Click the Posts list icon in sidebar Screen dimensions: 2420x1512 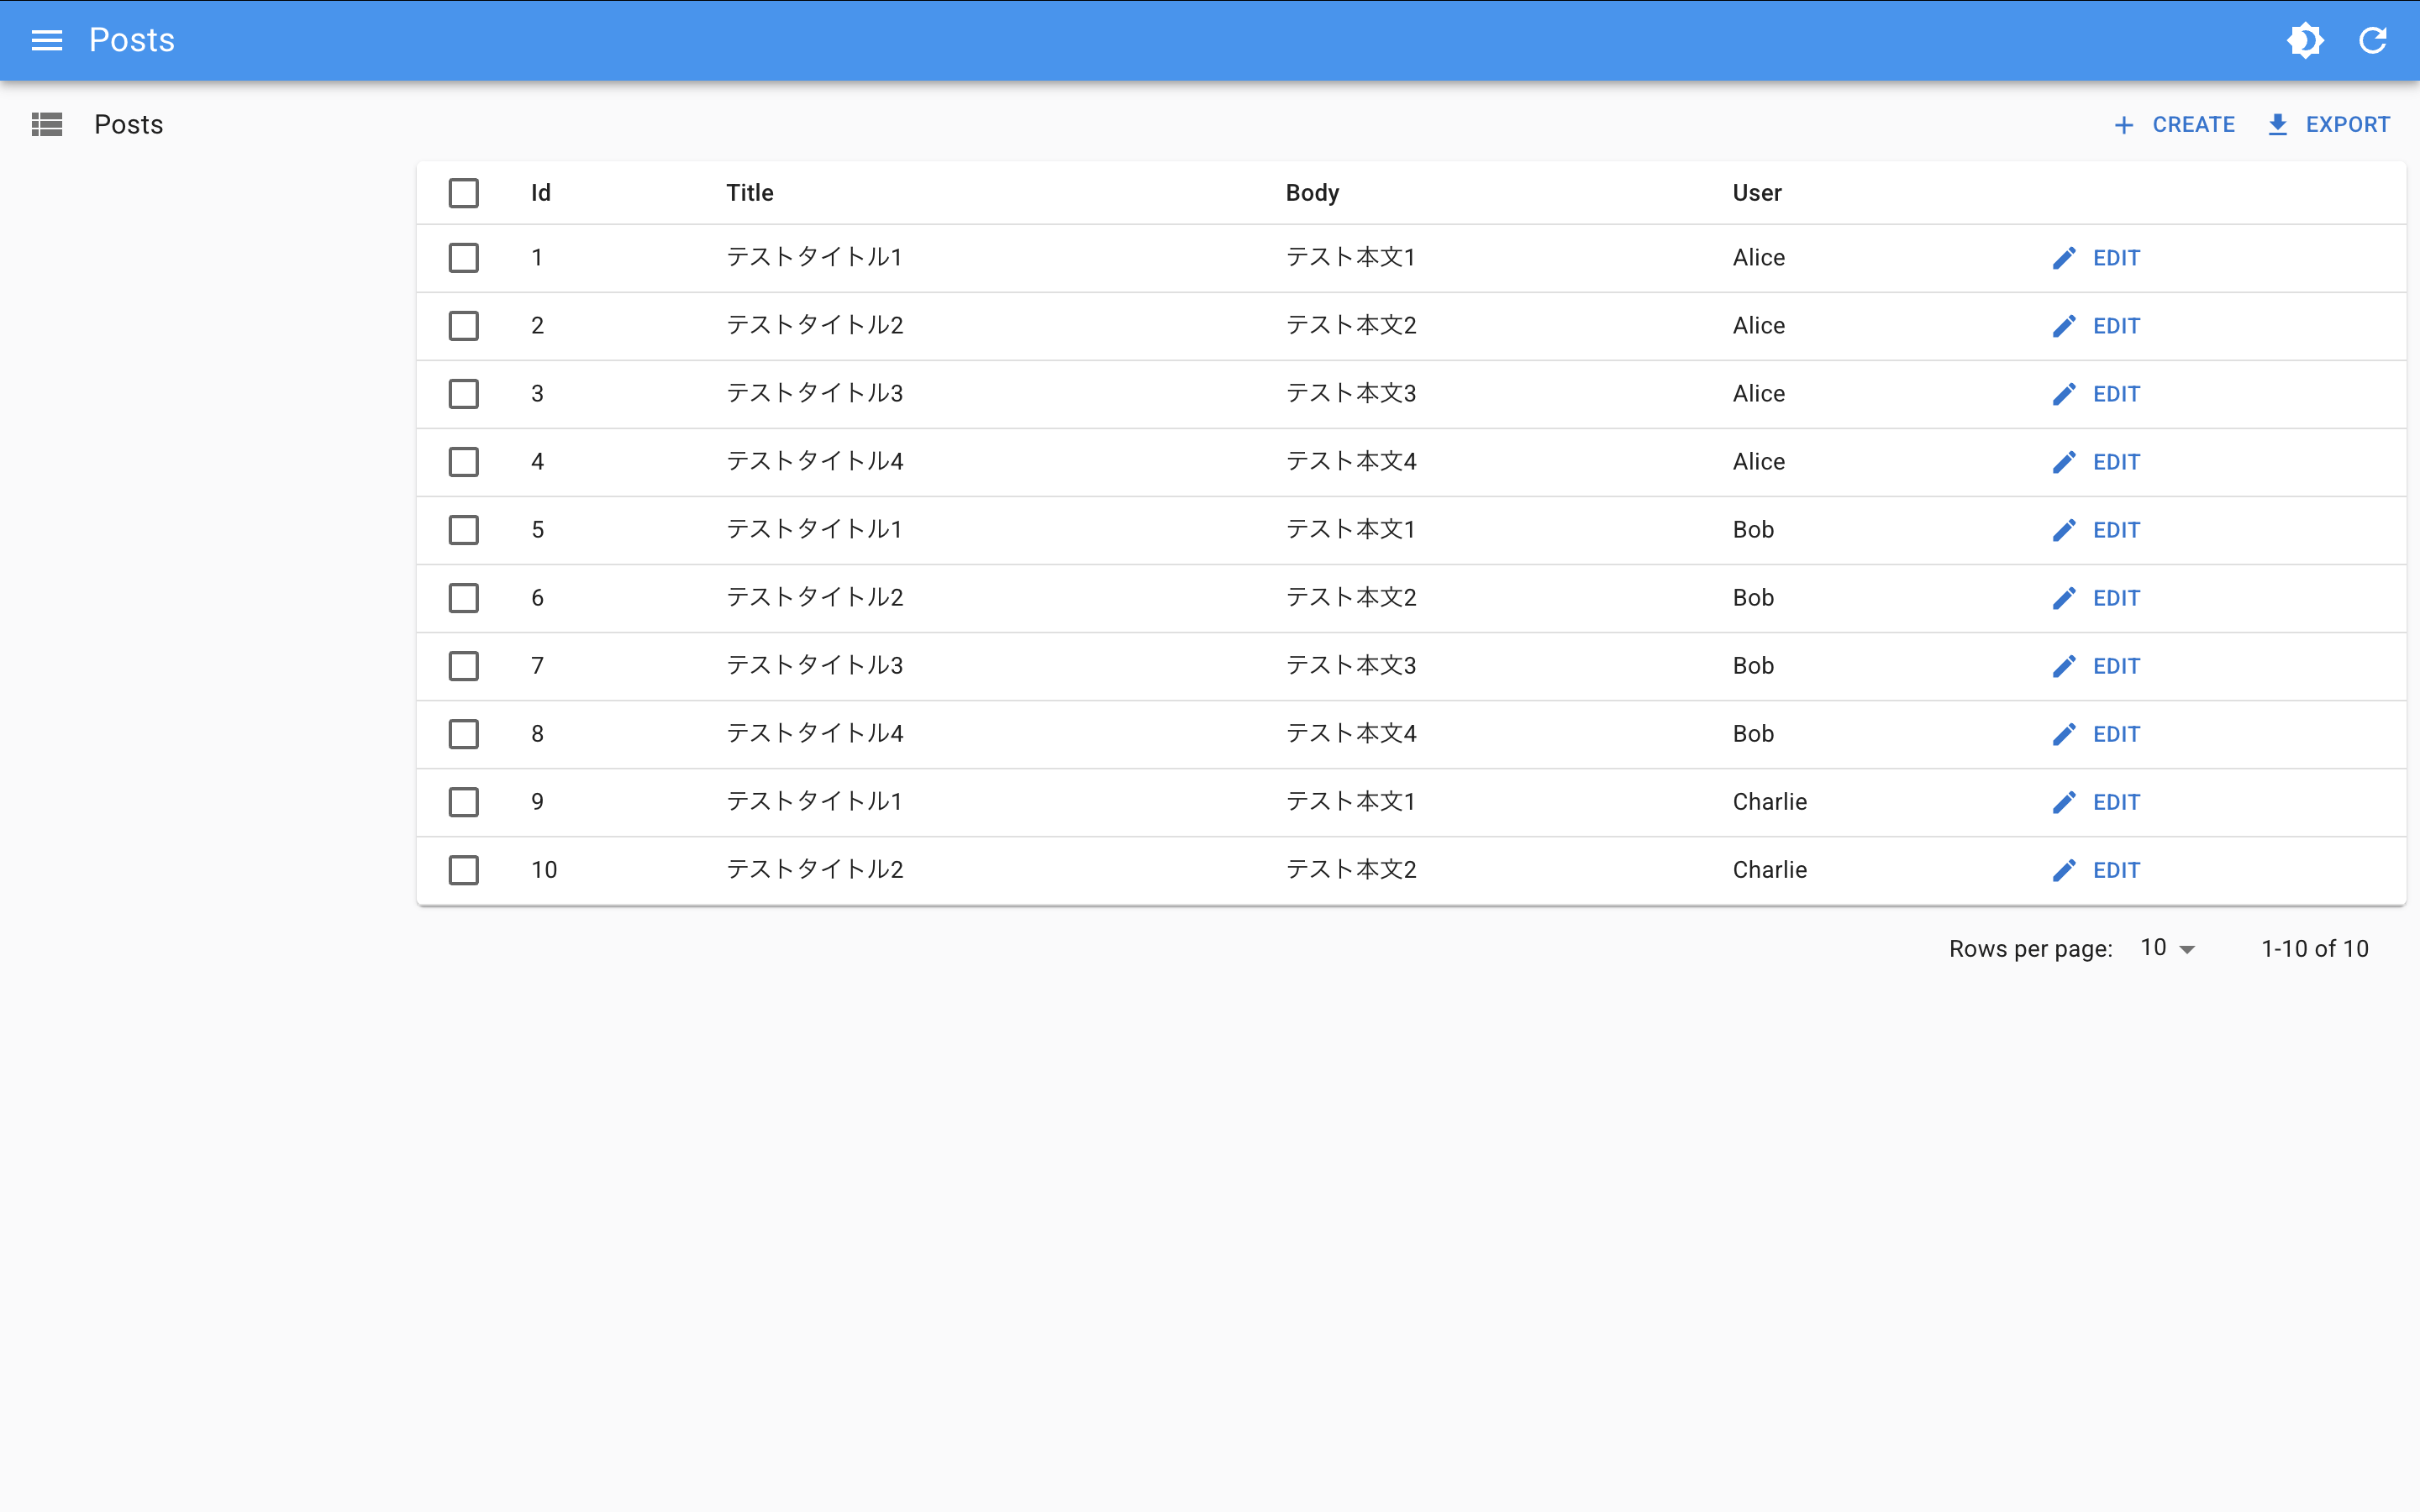click(x=46, y=124)
